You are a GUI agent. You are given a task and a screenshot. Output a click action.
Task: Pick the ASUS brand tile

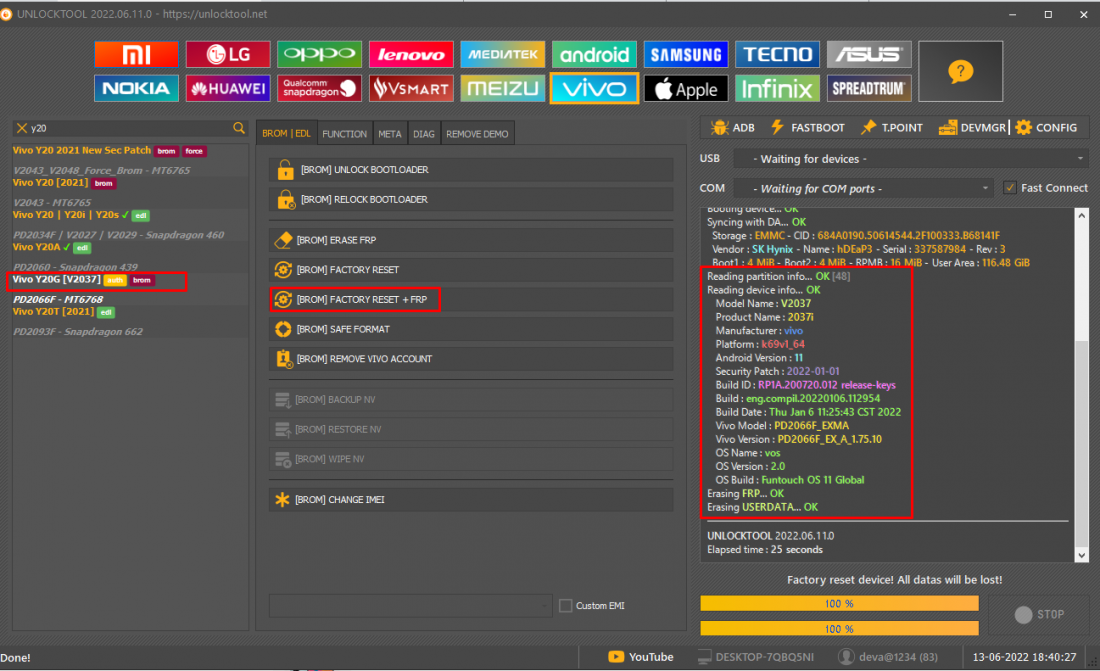[869, 54]
